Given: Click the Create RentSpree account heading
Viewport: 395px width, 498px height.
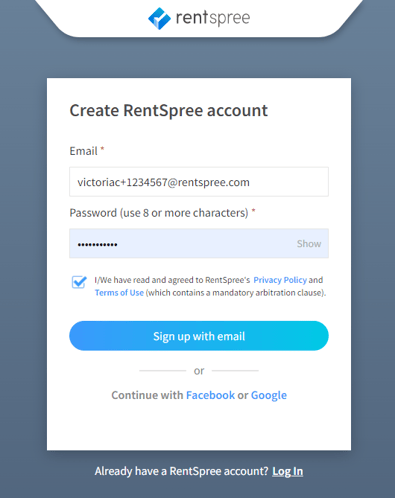Looking at the screenshot, I should (x=168, y=110).
